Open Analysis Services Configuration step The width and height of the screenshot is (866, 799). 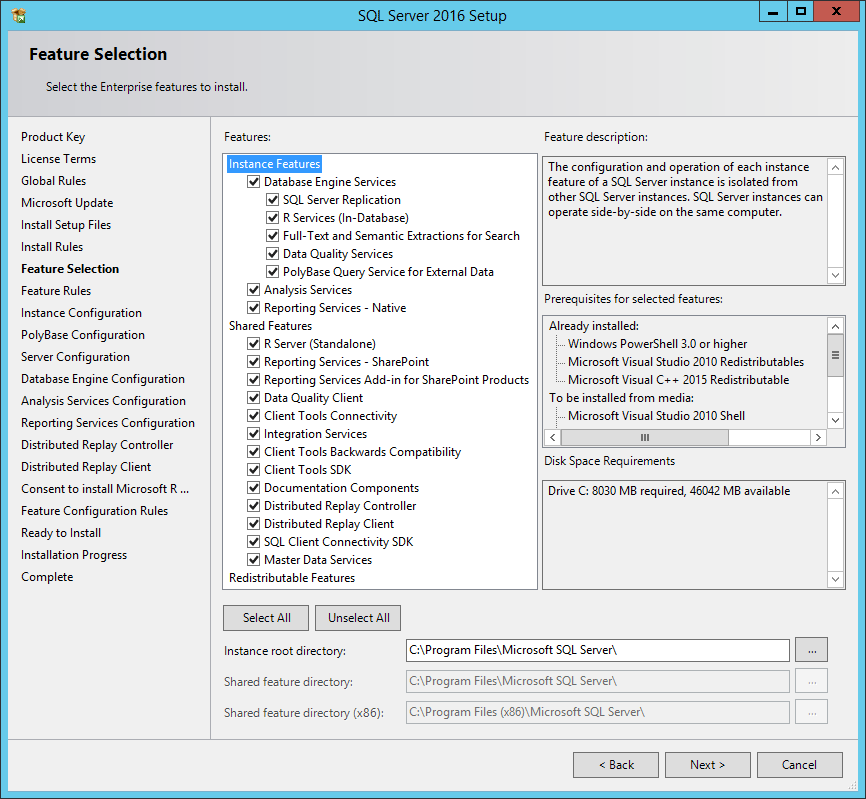103,401
